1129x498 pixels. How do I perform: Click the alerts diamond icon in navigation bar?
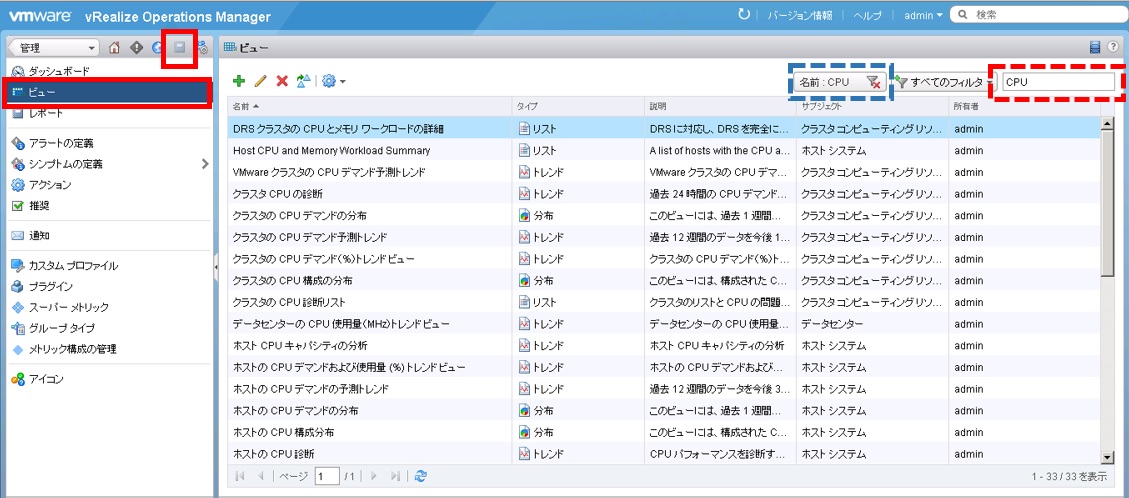[136, 47]
